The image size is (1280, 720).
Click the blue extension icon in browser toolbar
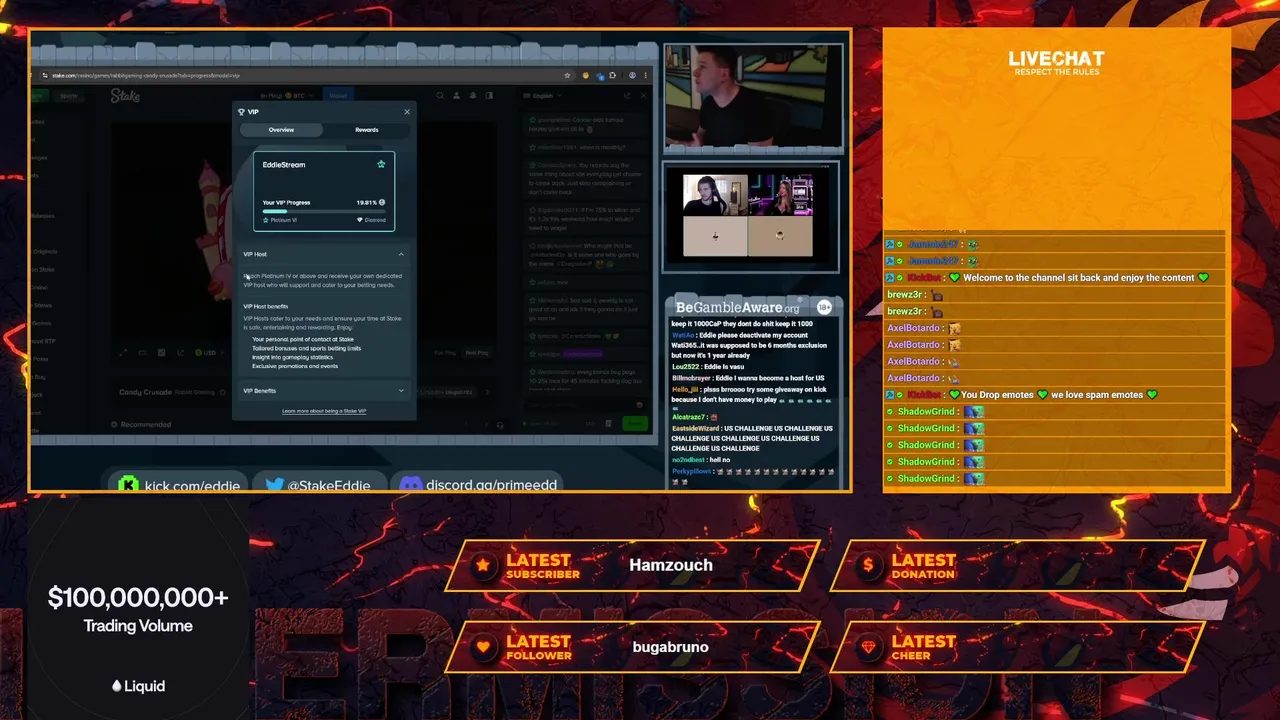pos(600,76)
